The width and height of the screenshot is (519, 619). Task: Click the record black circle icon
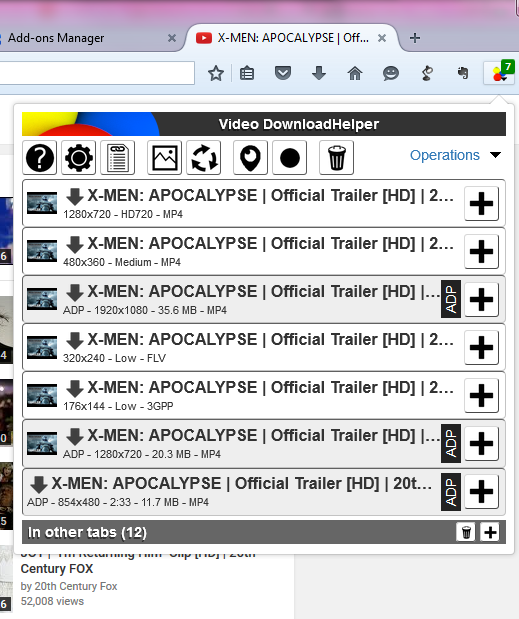[290, 158]
